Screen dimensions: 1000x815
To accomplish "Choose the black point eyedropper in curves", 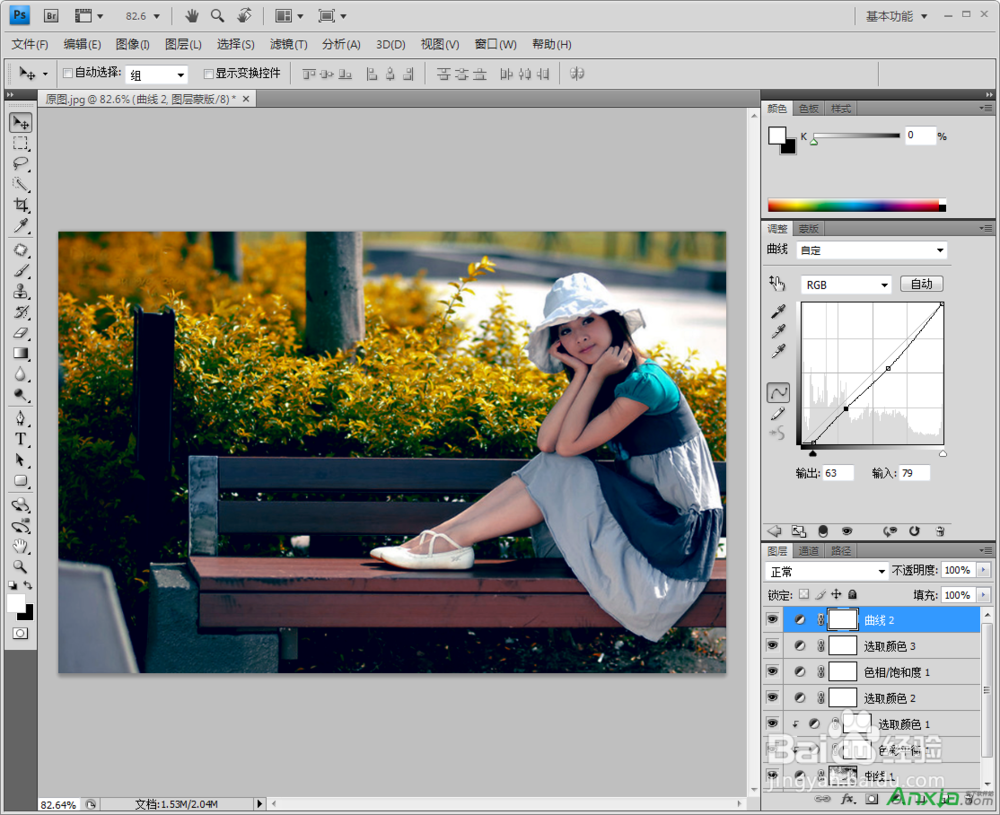I will tap(778, 311).
